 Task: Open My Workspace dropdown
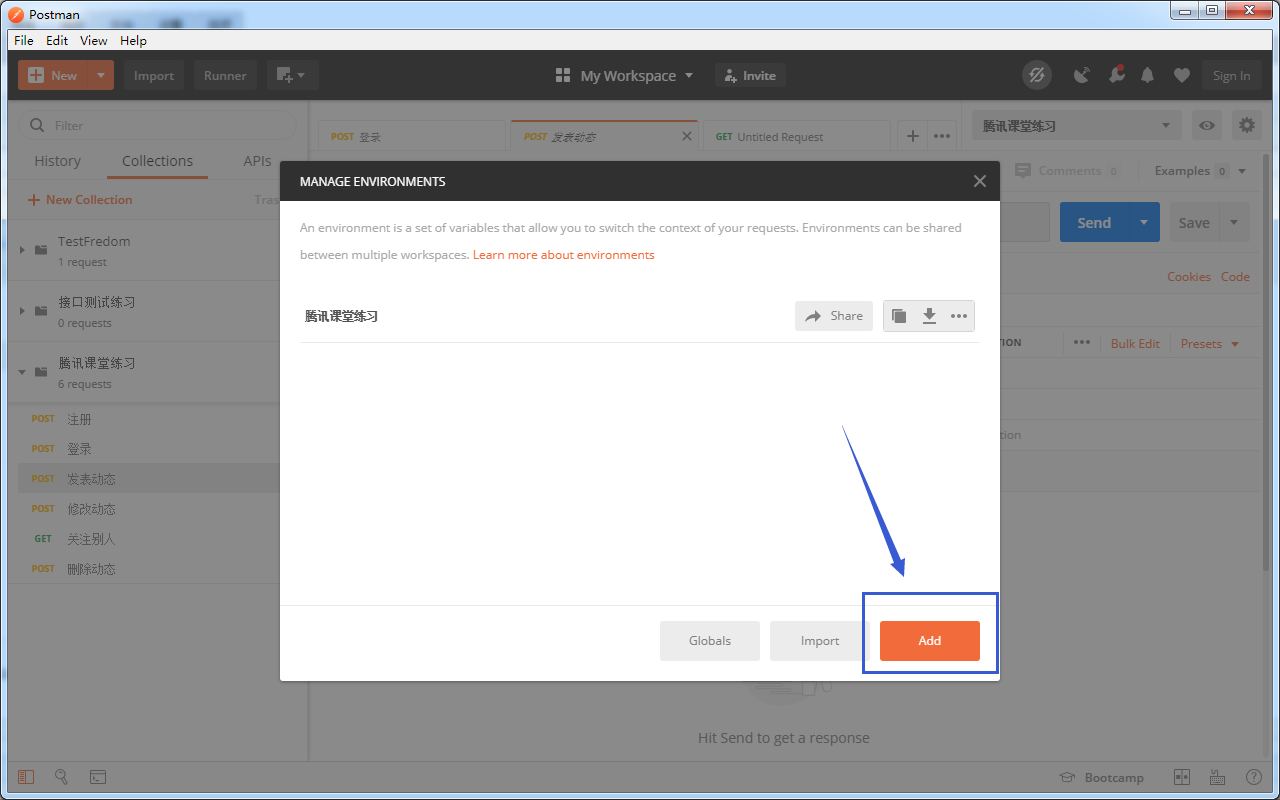tap(624, 76)
